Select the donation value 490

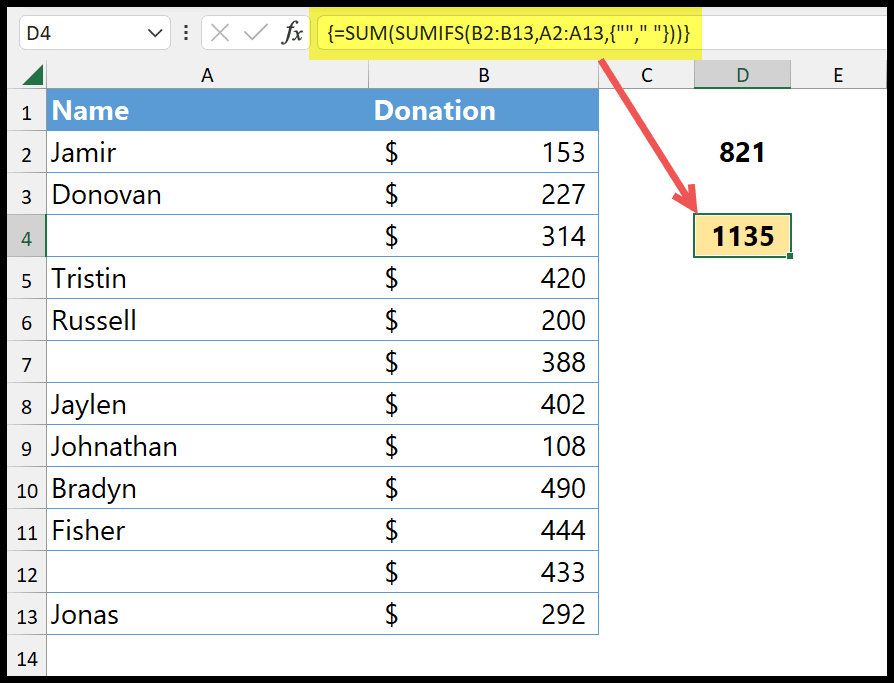point(483,488)
